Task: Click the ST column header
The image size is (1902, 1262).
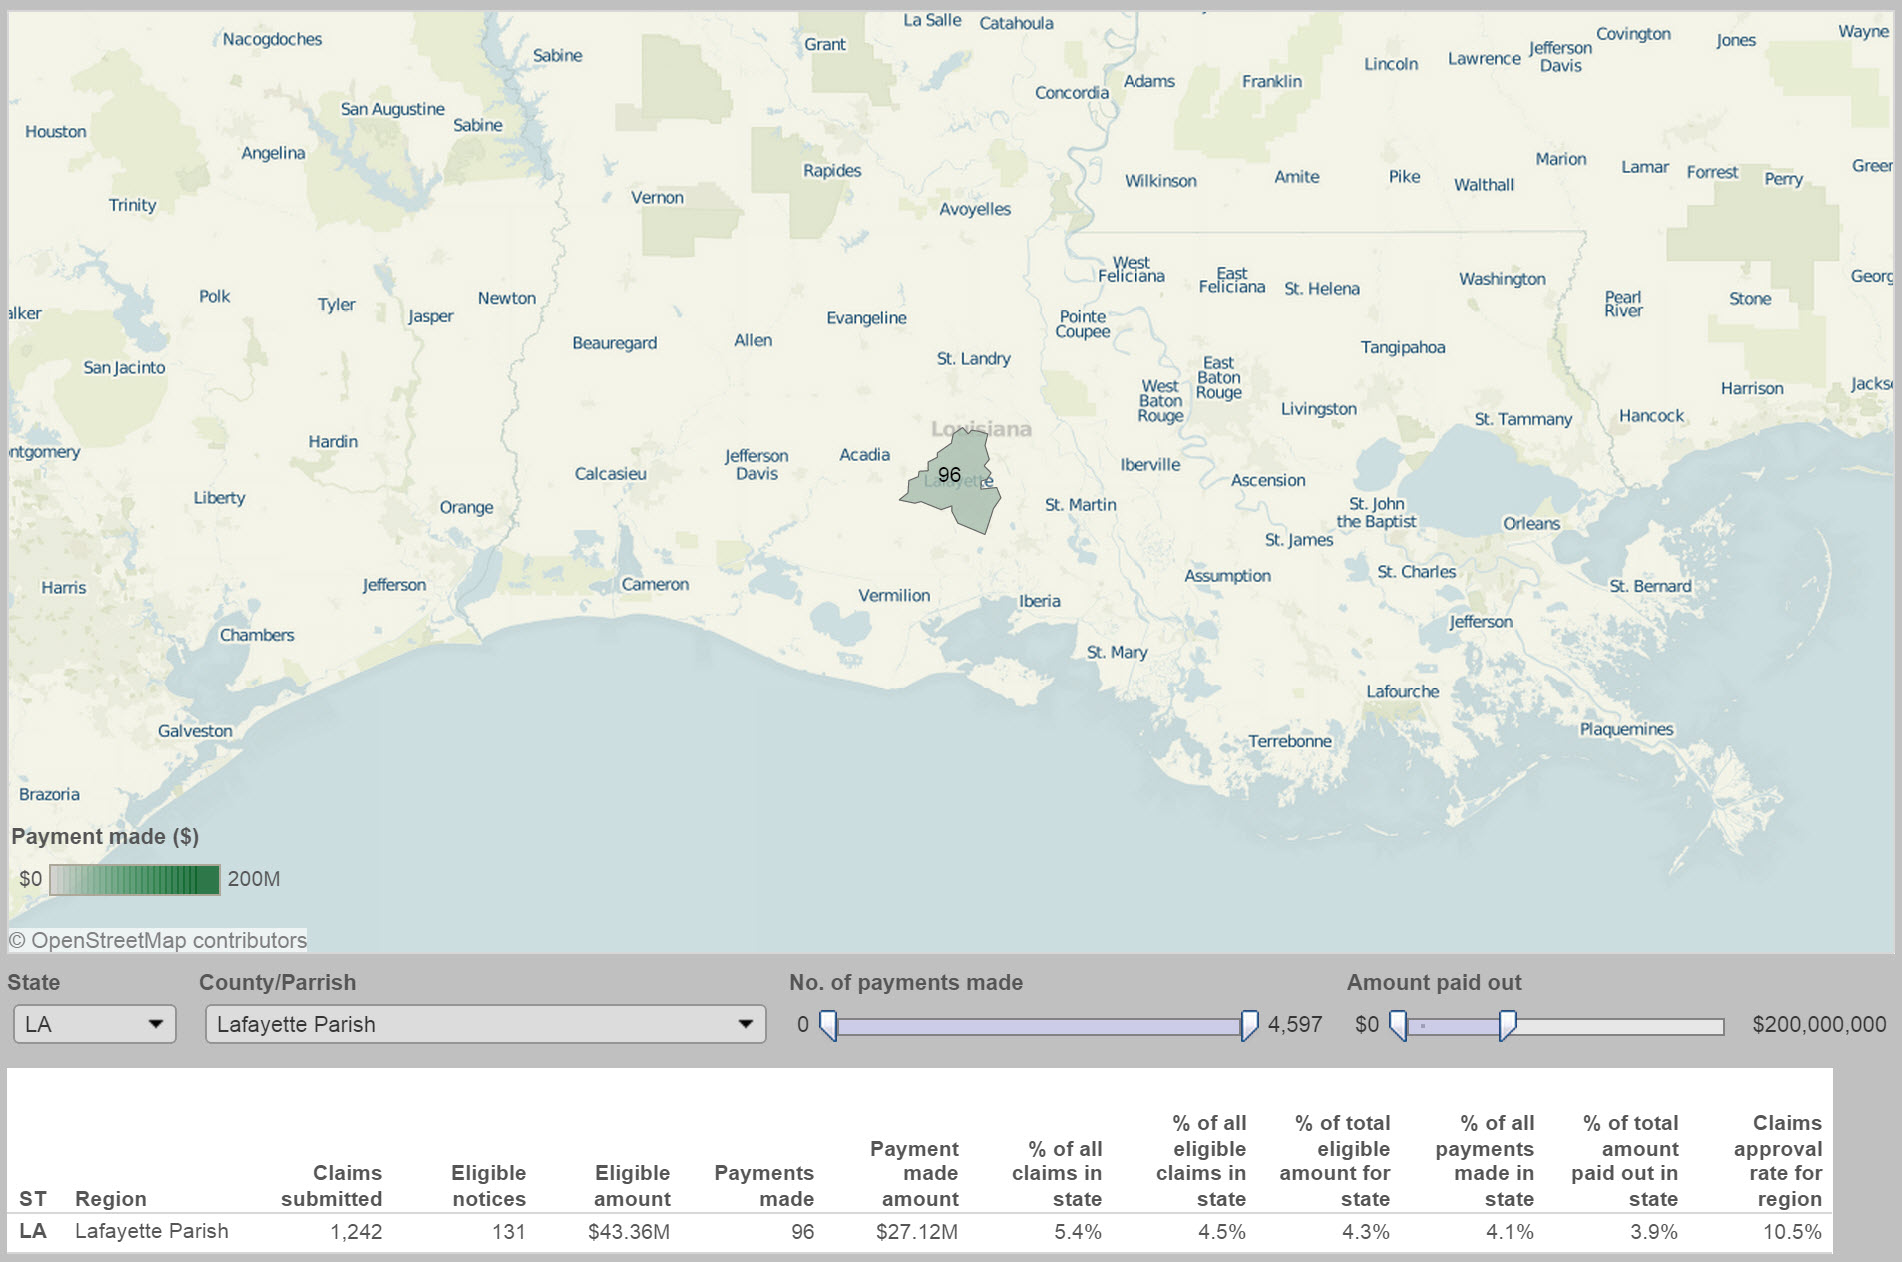Action: [x=33, y=1198]
